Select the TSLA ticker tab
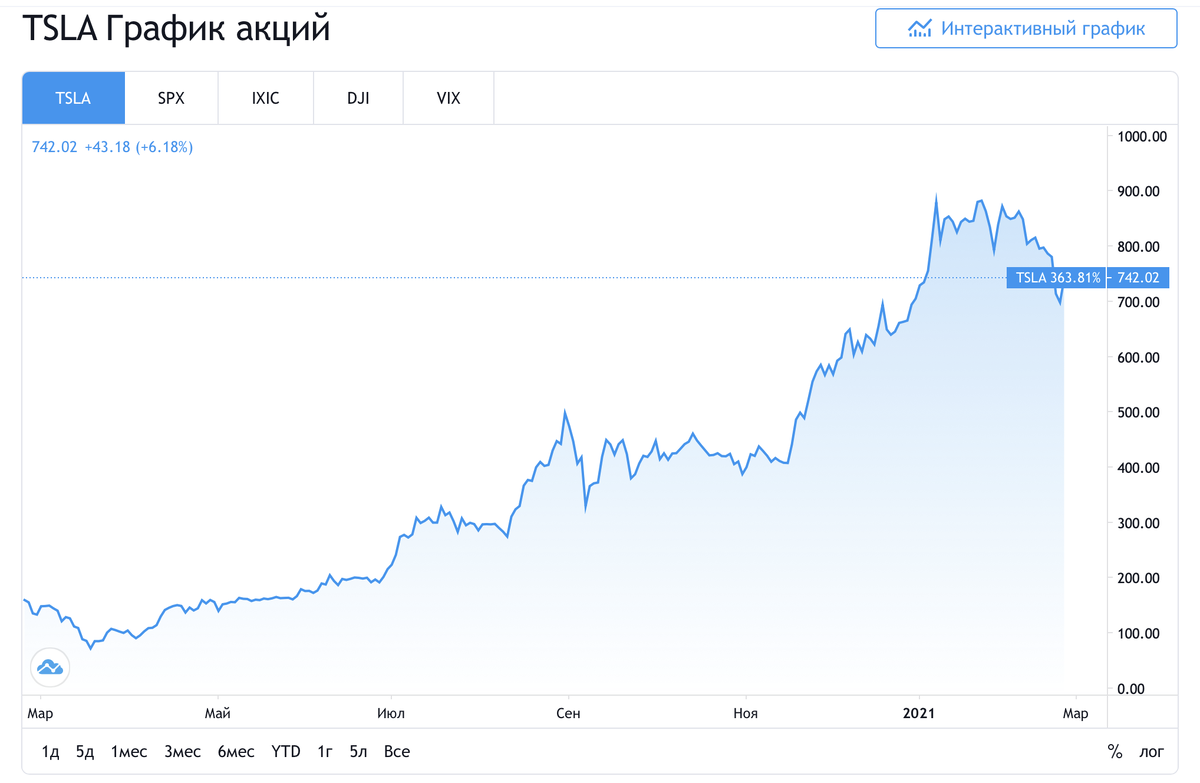Image resolution: width=1200 pixels, height=783 pixels. 72,97
